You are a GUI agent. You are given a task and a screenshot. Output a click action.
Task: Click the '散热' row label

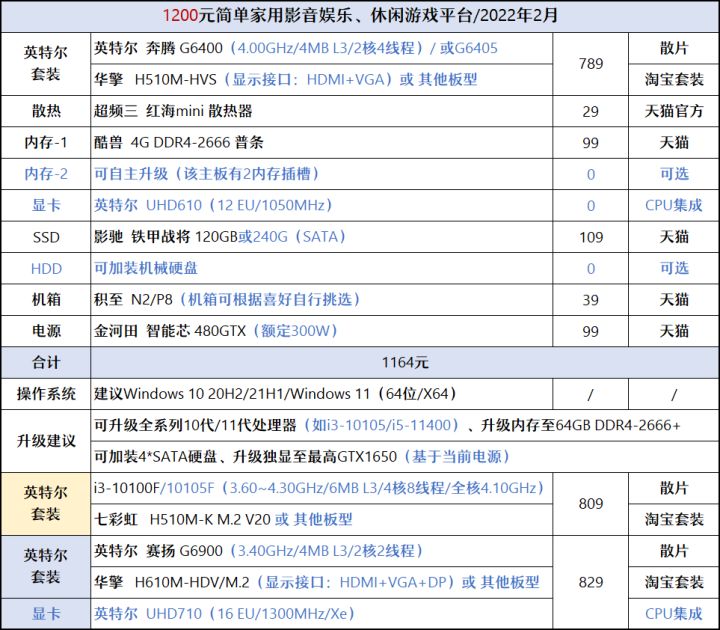click(x=46, y=111)
